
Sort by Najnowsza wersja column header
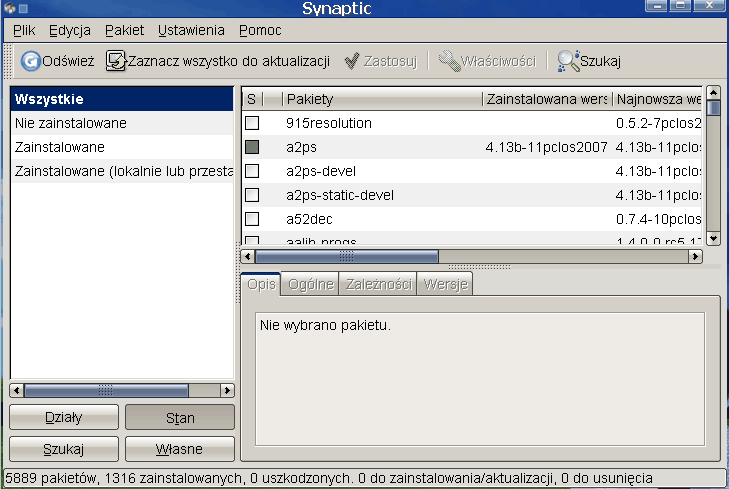point(657,99)
